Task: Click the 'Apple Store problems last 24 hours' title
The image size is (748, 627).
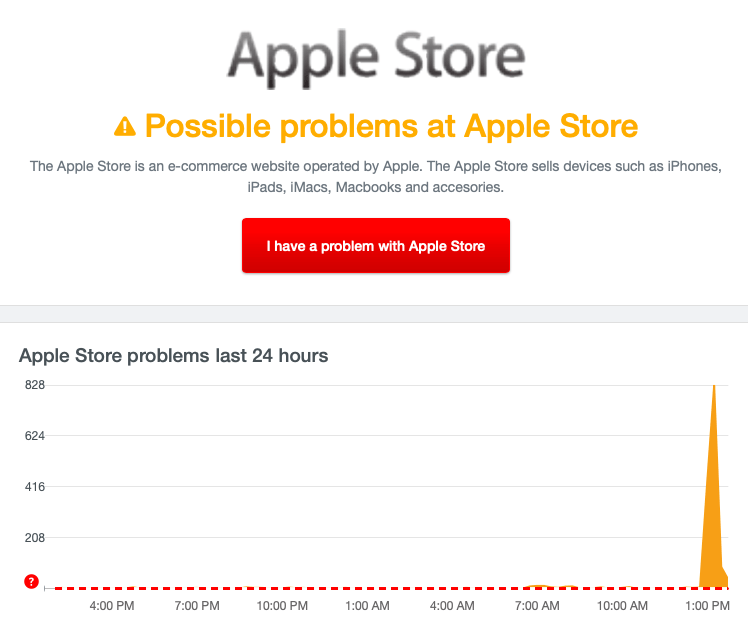Action: coord(174,355)
